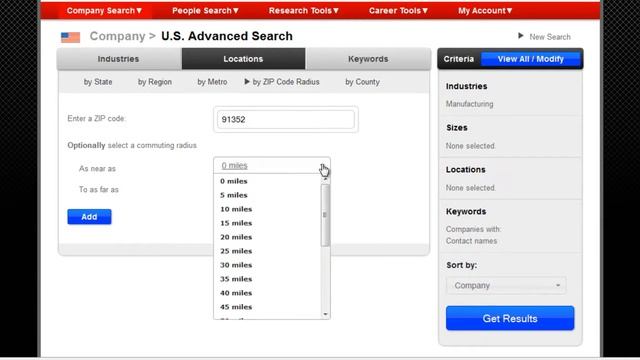Viewport: 640px width, 360px height.
Task: Click the blue Add button
Action: (x=89, y=217)
